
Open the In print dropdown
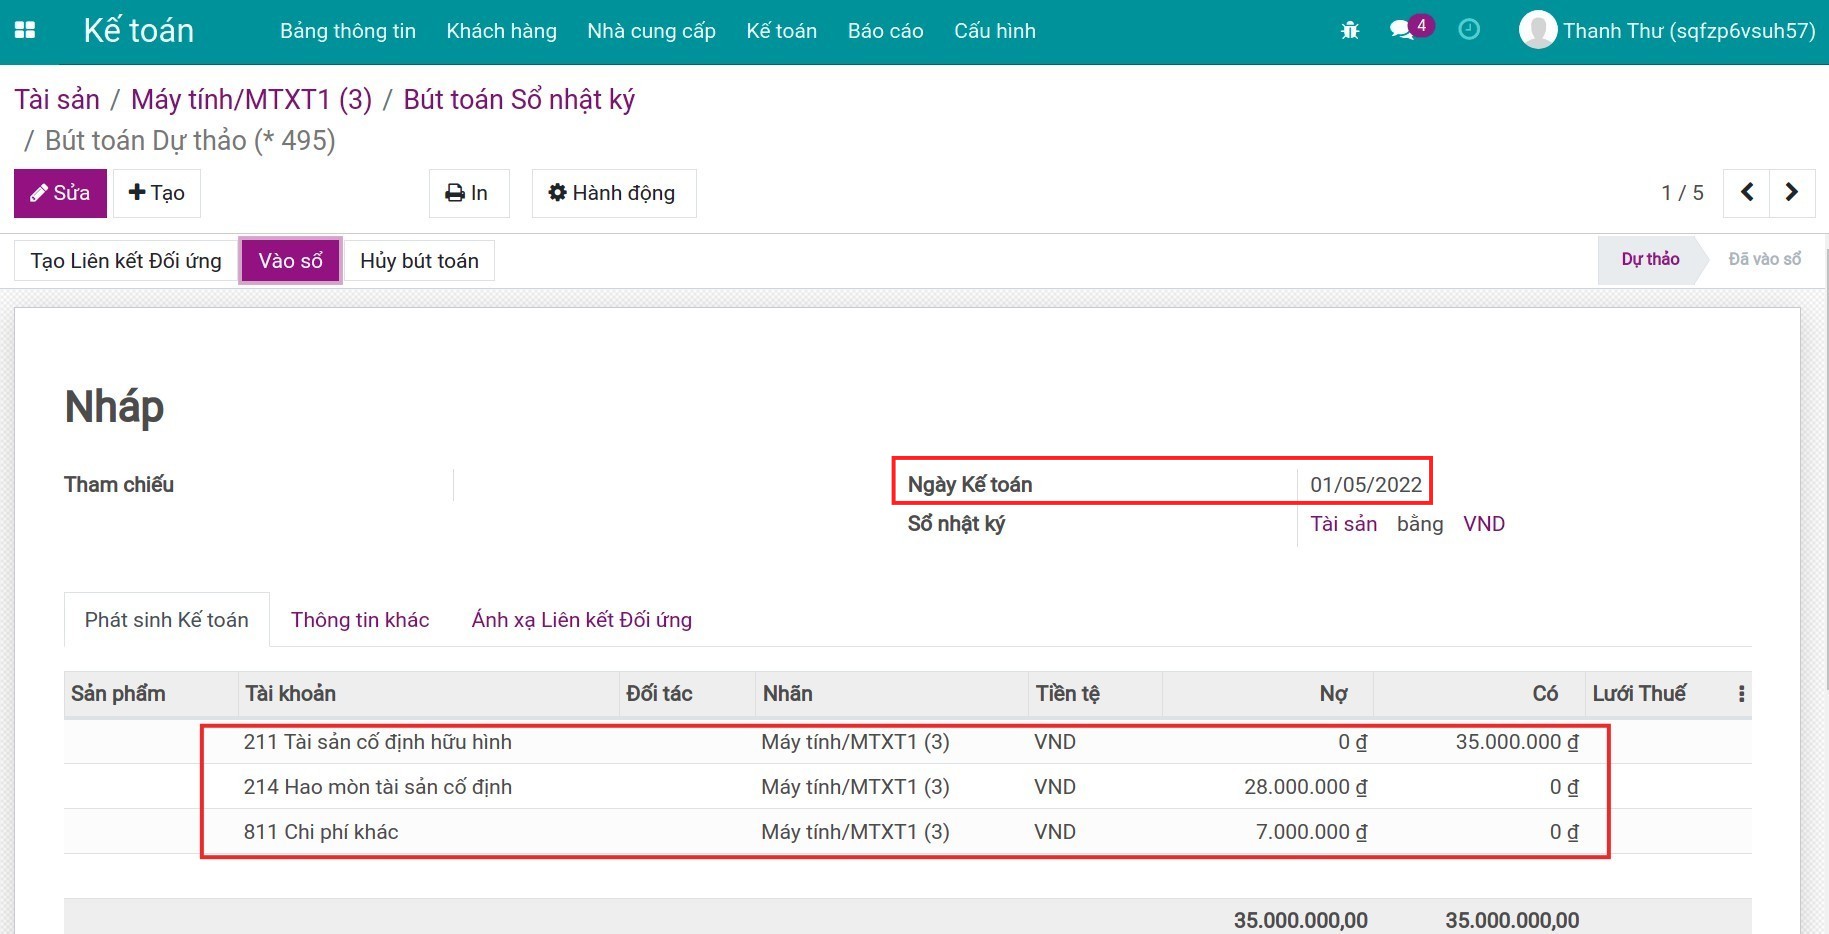coord(468,193)
